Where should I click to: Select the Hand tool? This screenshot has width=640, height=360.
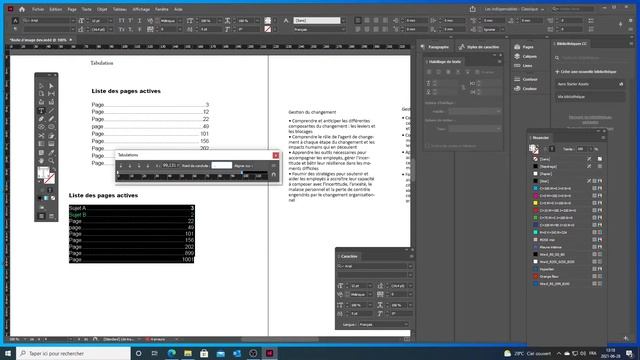click(41, 160)
